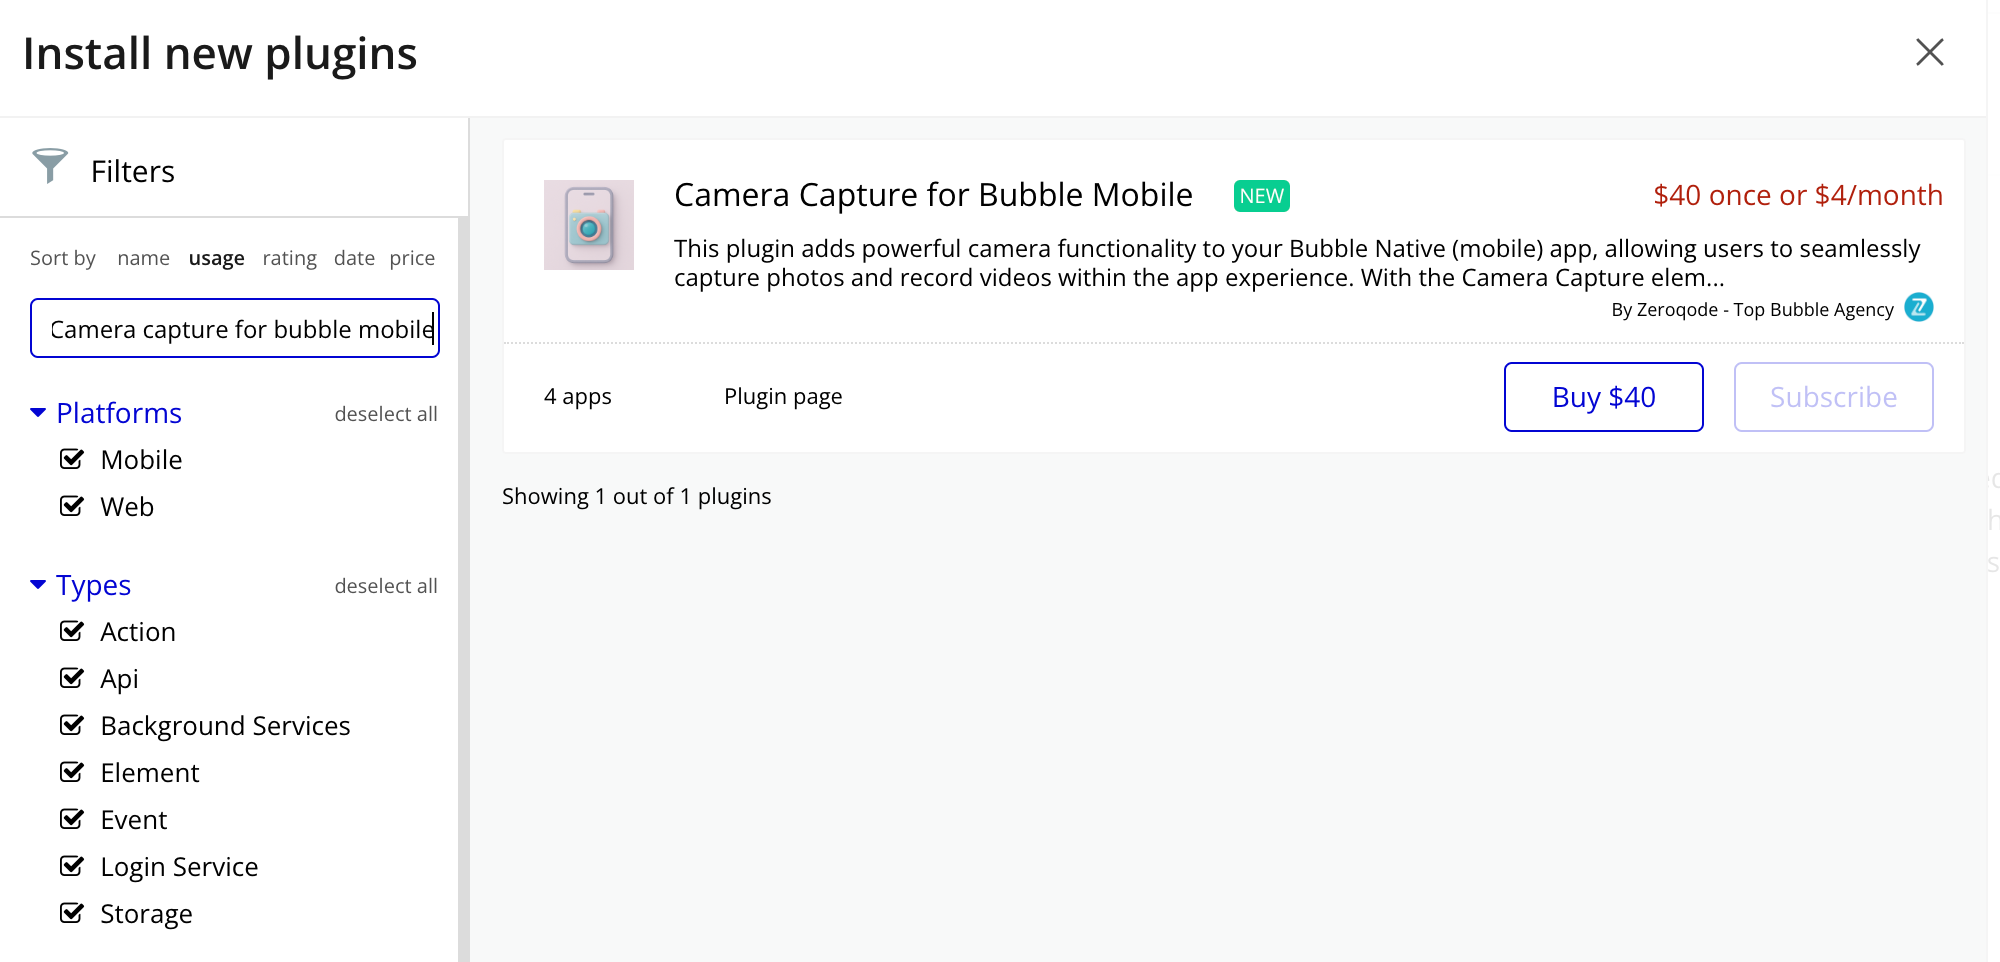
Task: Open the Plugin page link
Action: pos(783,397)
